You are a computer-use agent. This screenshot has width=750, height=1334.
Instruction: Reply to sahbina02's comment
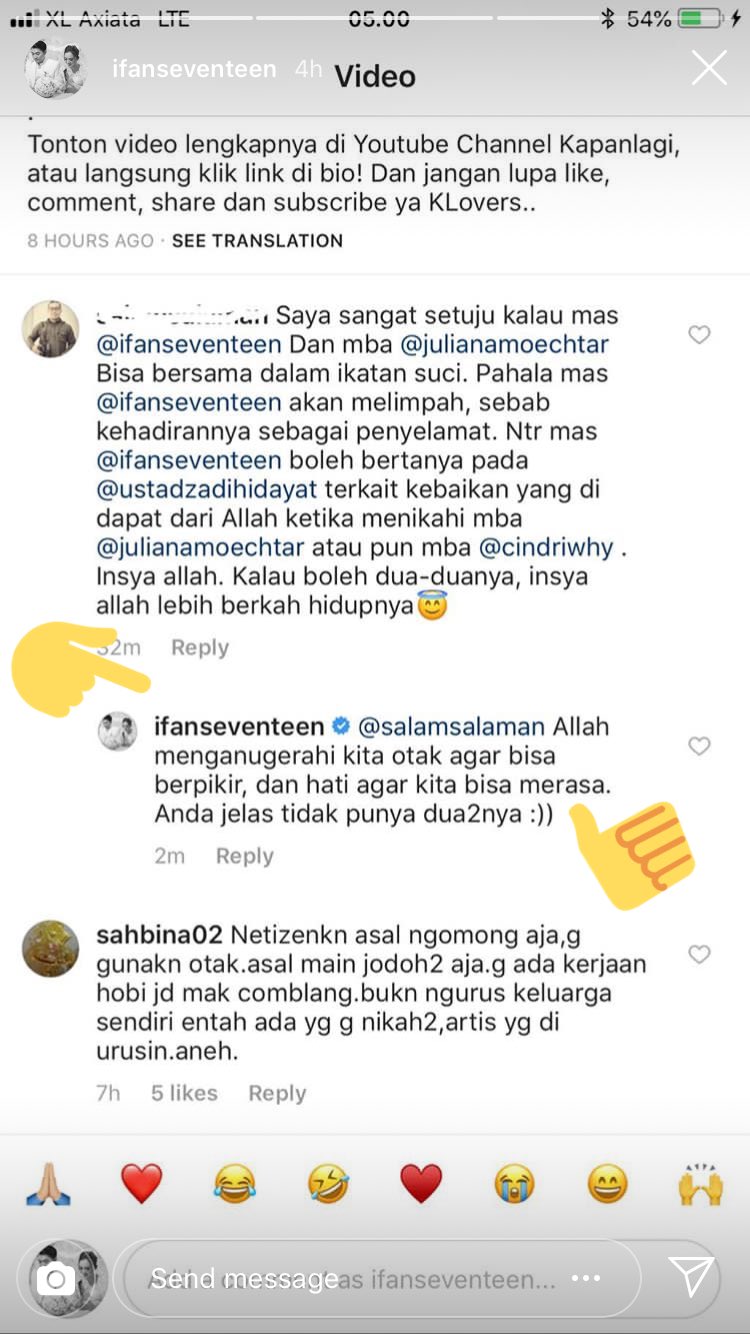click(277, 1093)
